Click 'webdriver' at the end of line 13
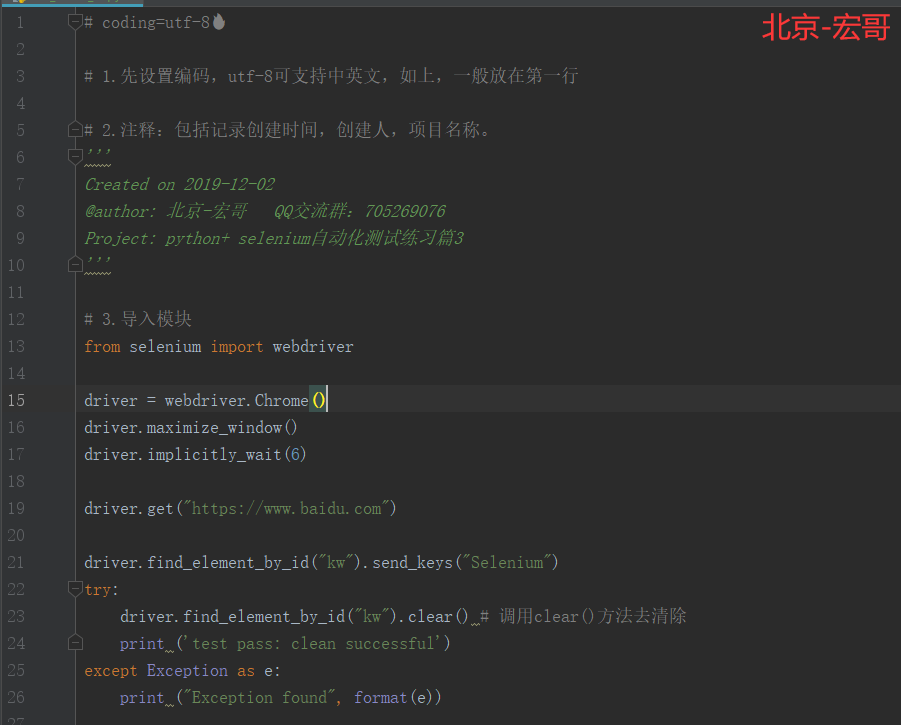 [313, 346]
